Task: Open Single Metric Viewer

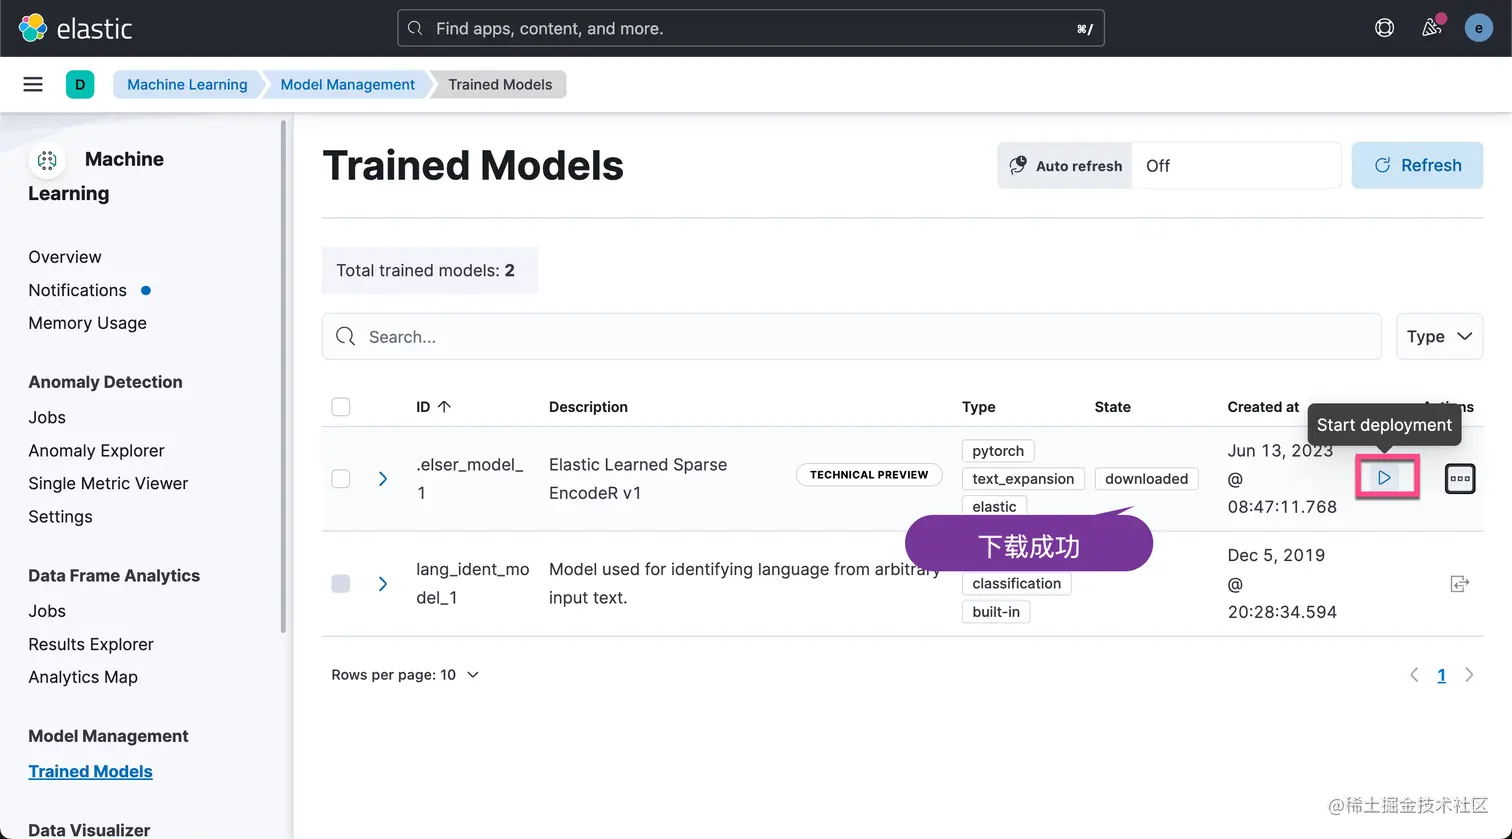Action: [108, 483]
